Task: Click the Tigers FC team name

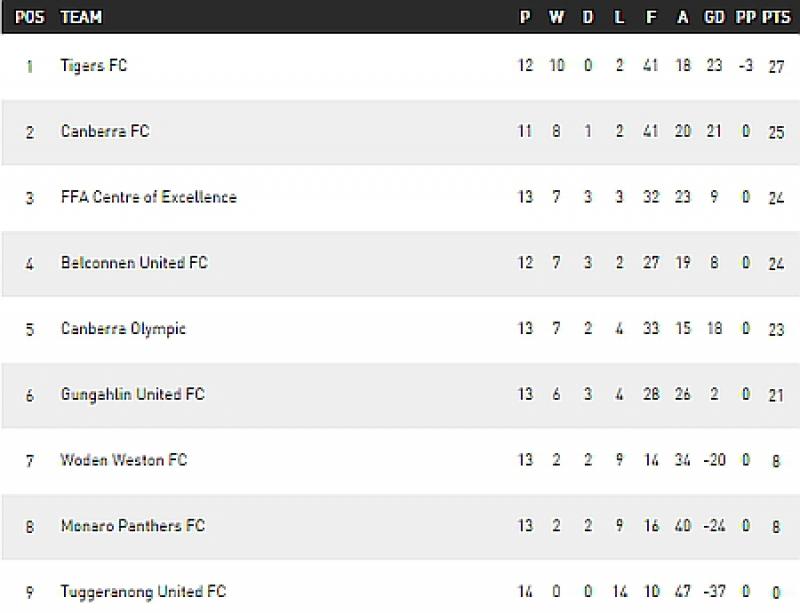Action: point(94,66)
